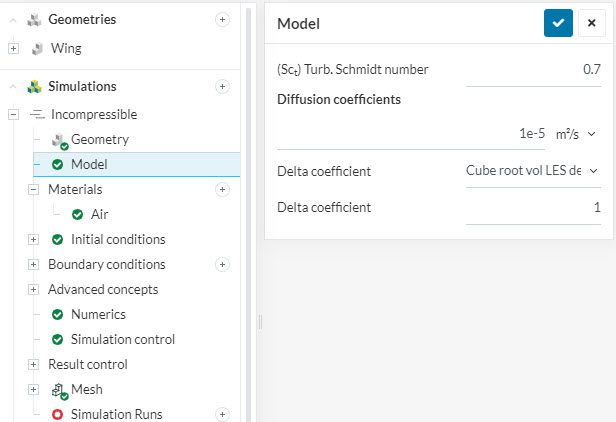The image size is (616, 422).
Task: Click the blue checkmark confirm button
Action: pyautogui.click(x=558, y=24)
